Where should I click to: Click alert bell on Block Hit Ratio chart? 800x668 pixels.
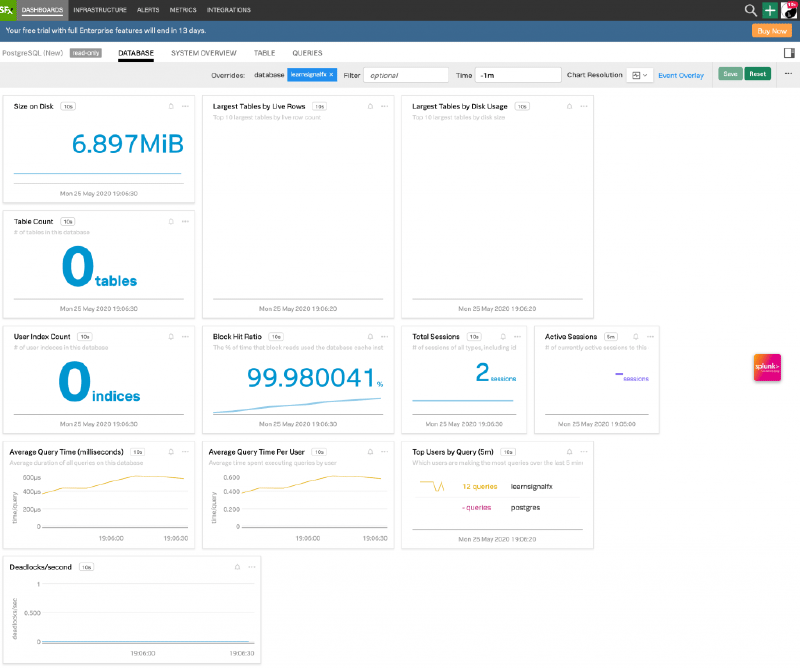pos(370,337)
